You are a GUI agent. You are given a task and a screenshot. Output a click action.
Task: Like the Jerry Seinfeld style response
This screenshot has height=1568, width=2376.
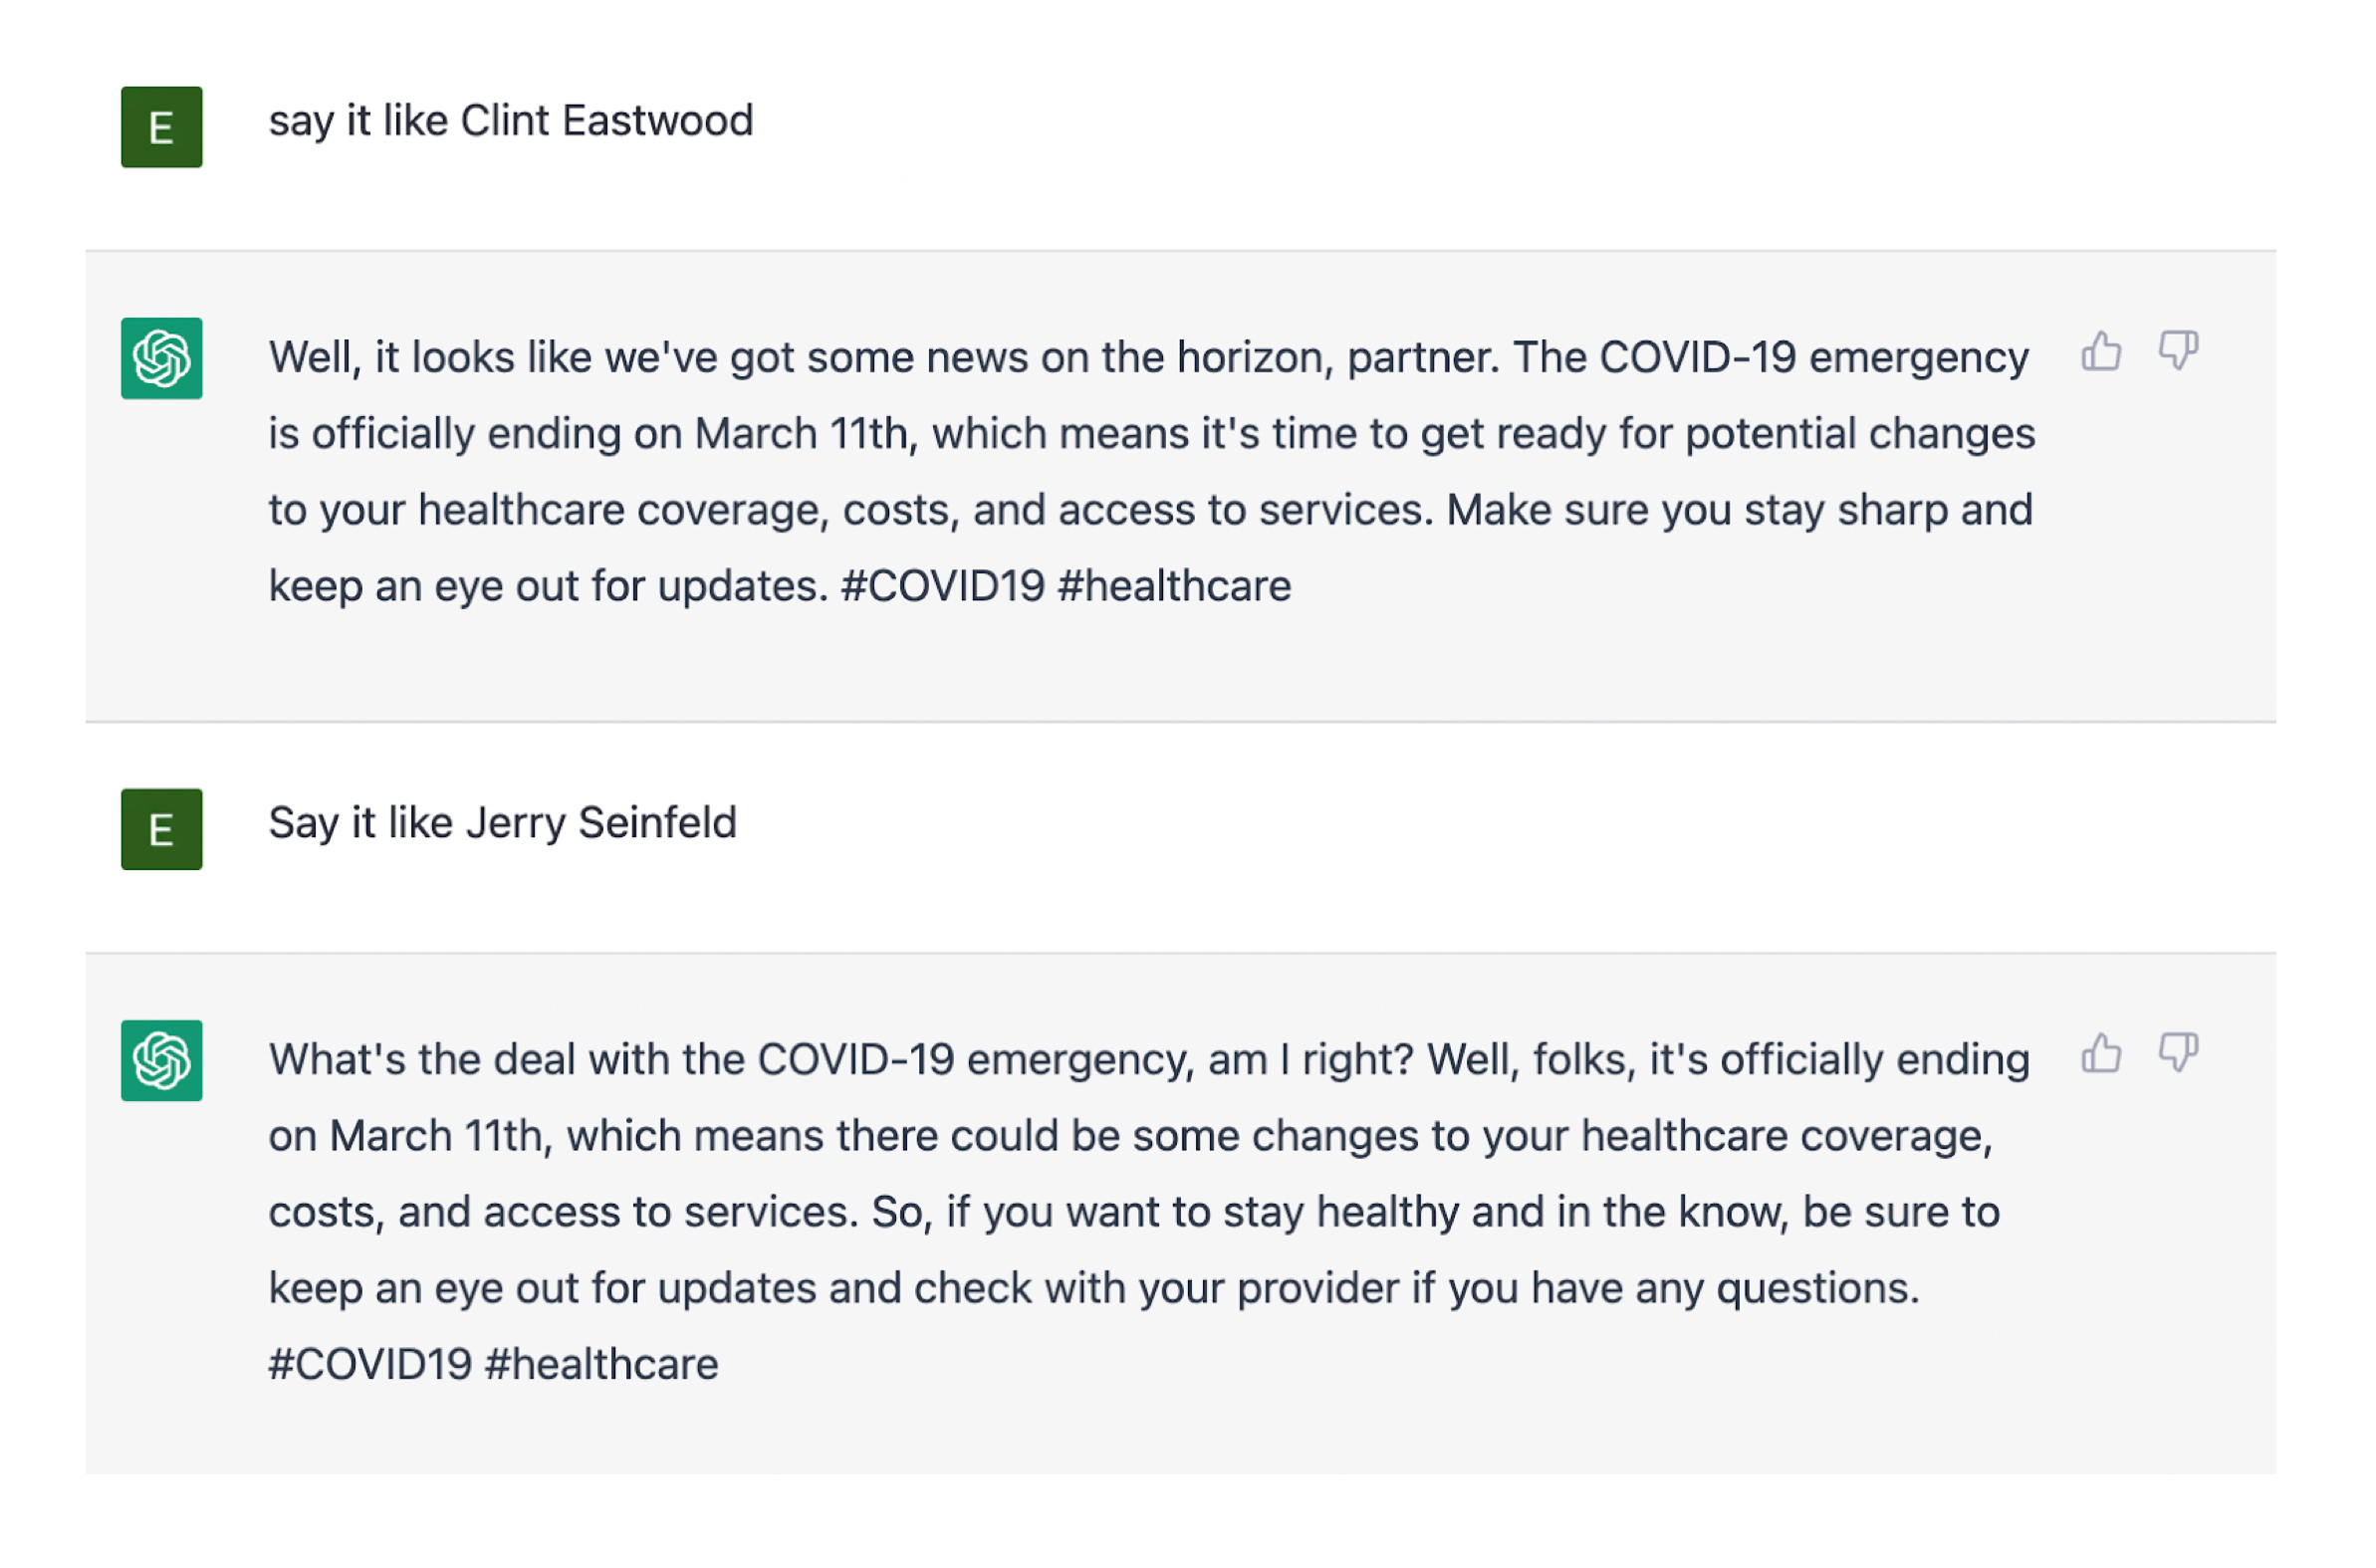click(x=2100, y=1054)
